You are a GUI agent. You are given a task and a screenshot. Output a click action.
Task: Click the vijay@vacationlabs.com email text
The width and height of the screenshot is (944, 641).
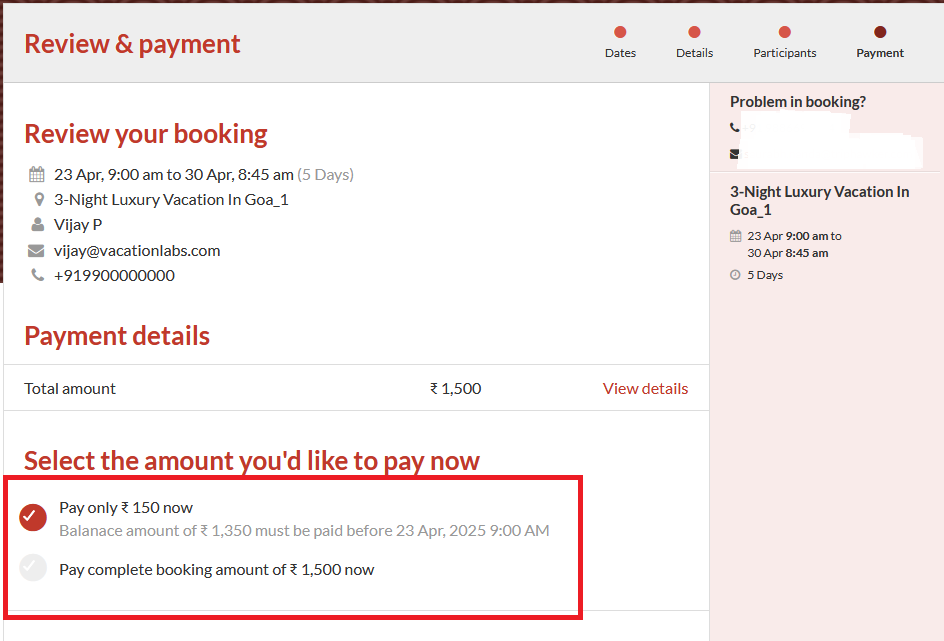[137, 251]
